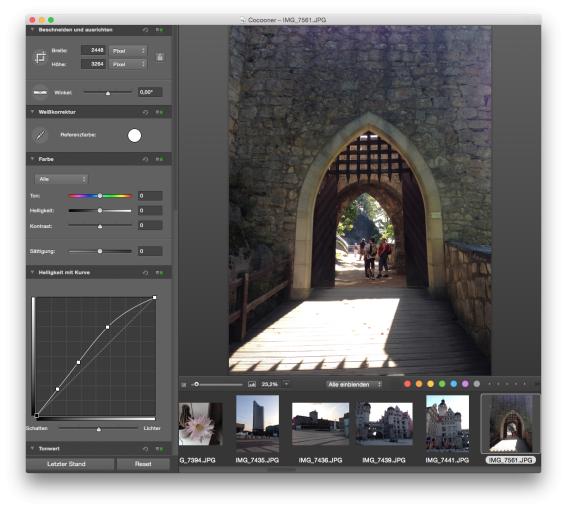Reset the Weißkorrektur section

[x=145, y=112]
